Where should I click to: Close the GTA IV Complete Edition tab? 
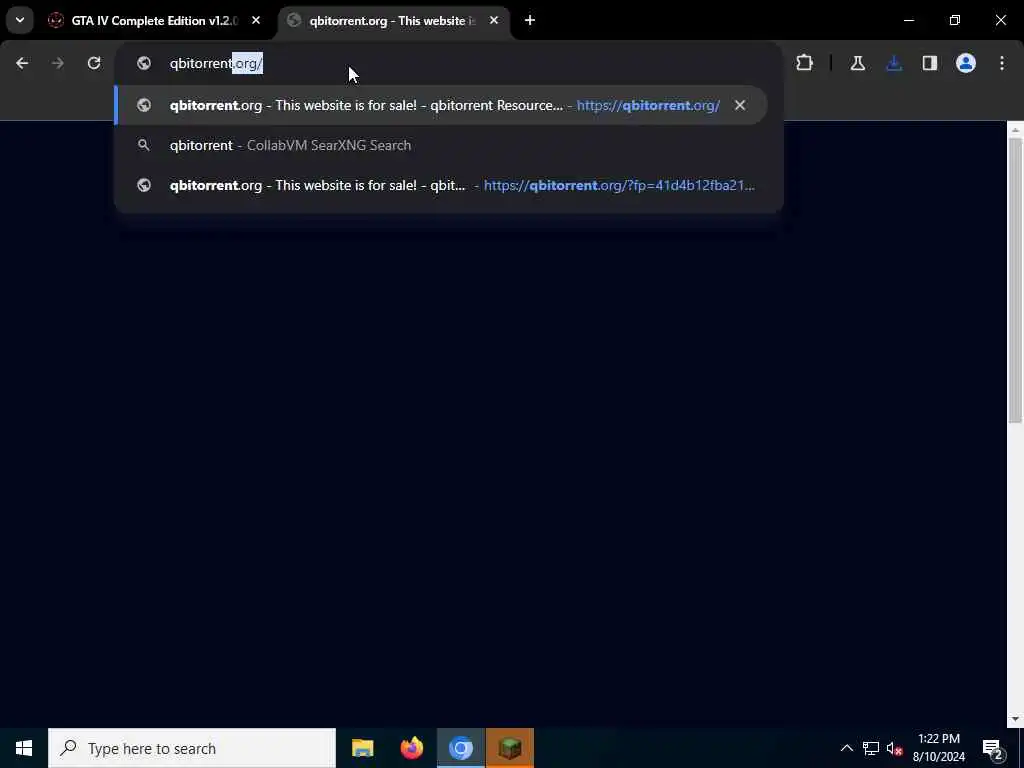coord(256,21)
